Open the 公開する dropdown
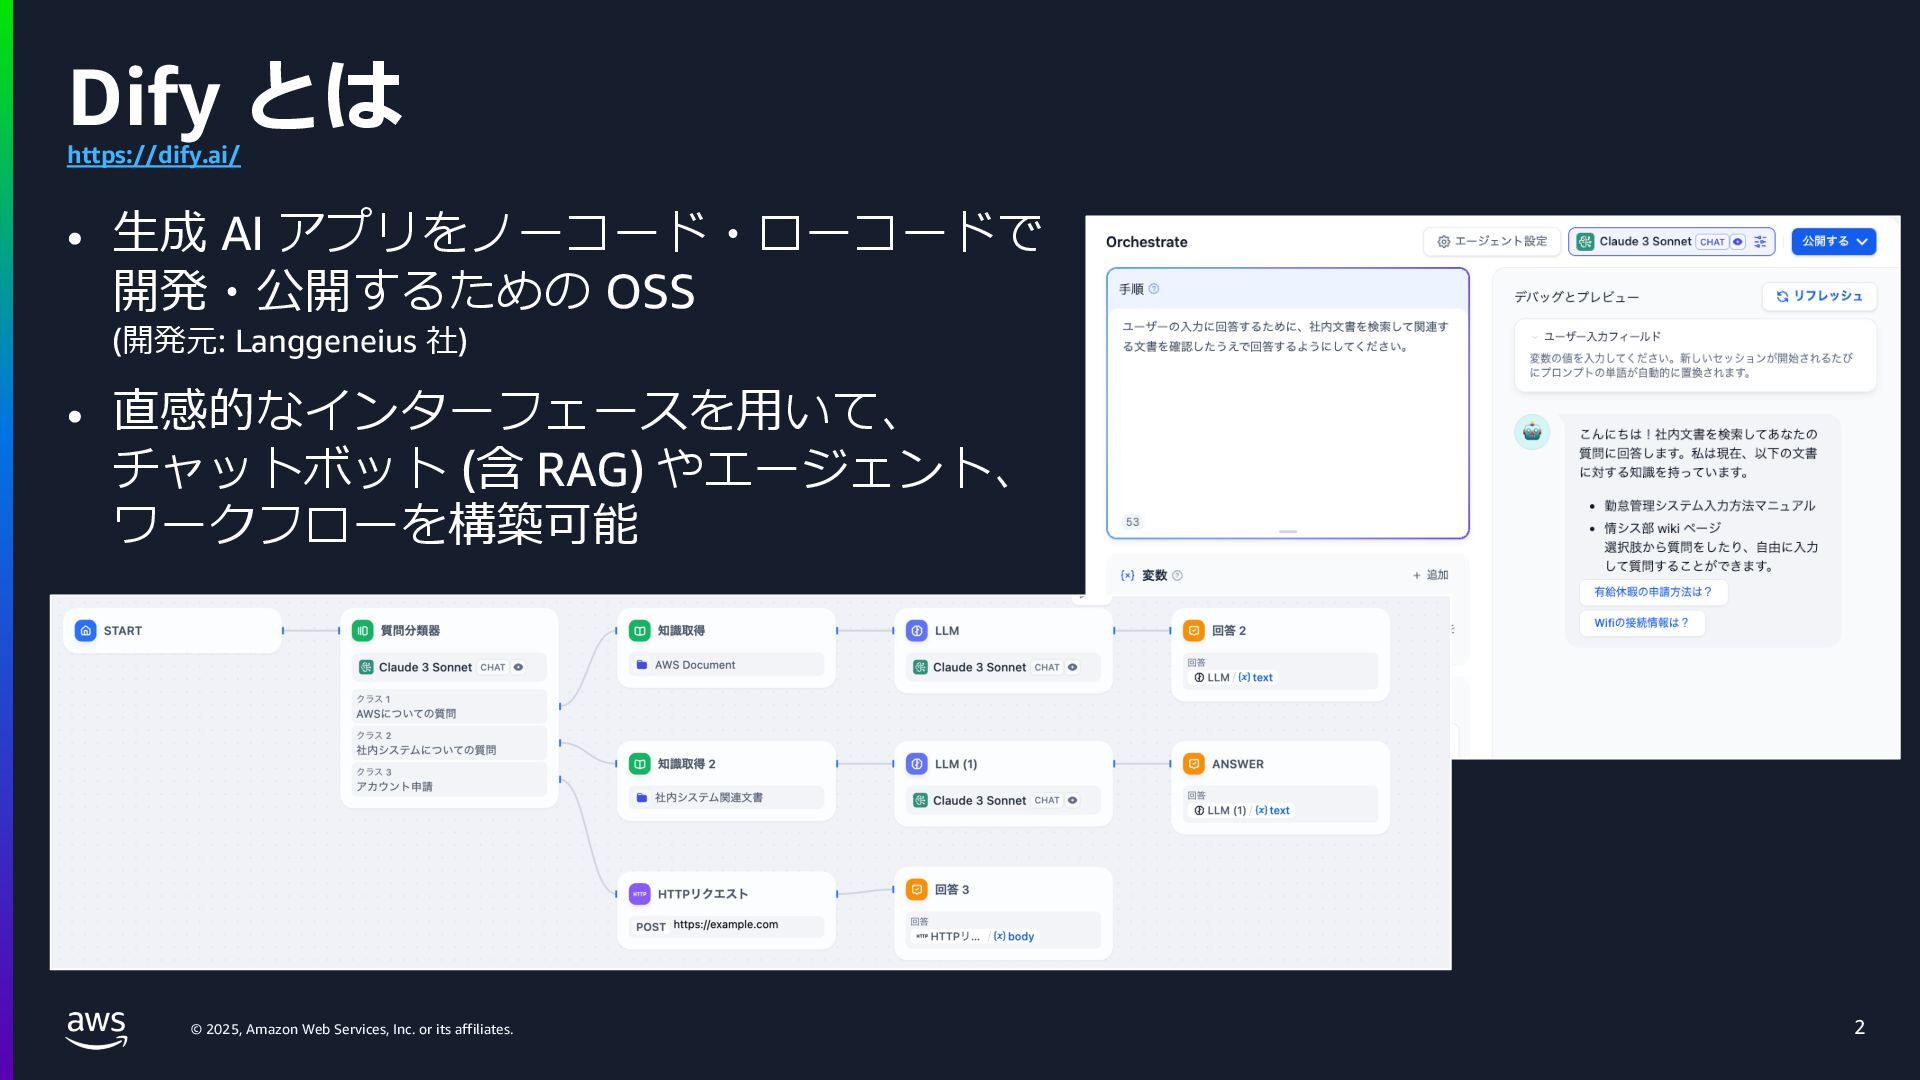Image resolution: width=1920 pixels, height=1080 pixels. 1834,242
